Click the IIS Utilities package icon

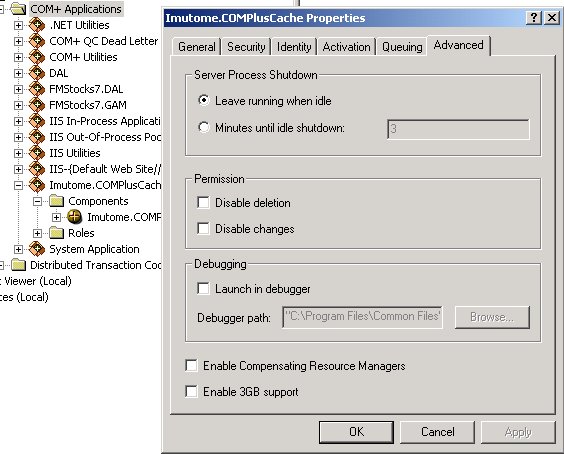(37, 153)
